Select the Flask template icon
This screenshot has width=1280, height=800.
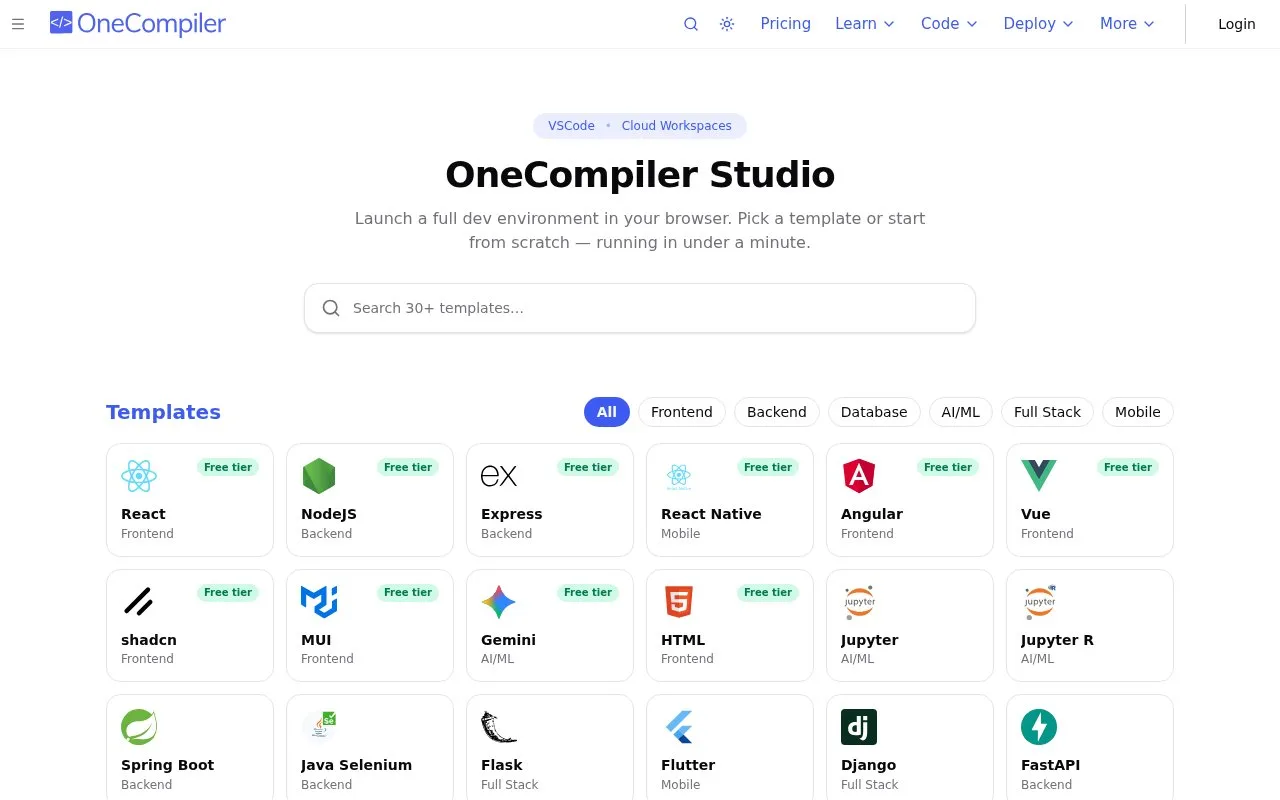(x=499, y=727)
